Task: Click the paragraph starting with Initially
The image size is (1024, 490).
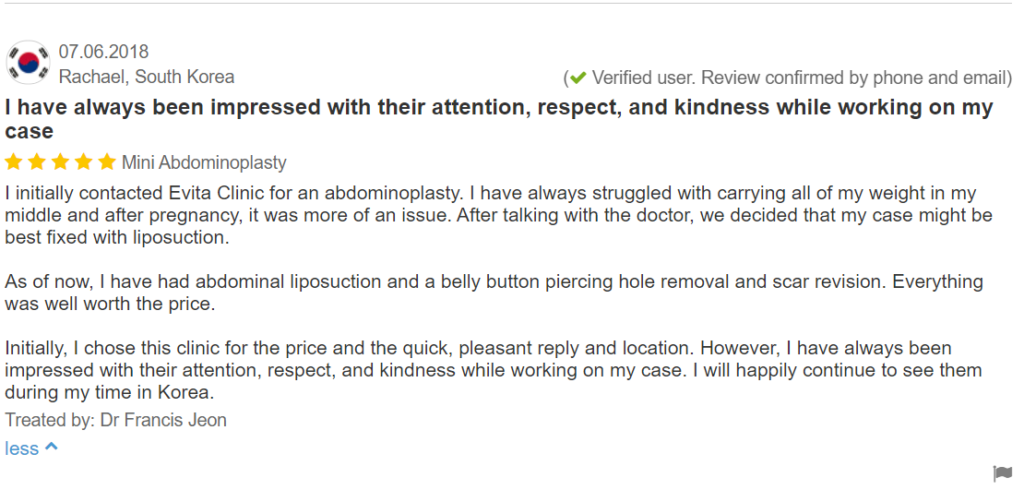Action: pyautogui.click(x=493, y=370)
